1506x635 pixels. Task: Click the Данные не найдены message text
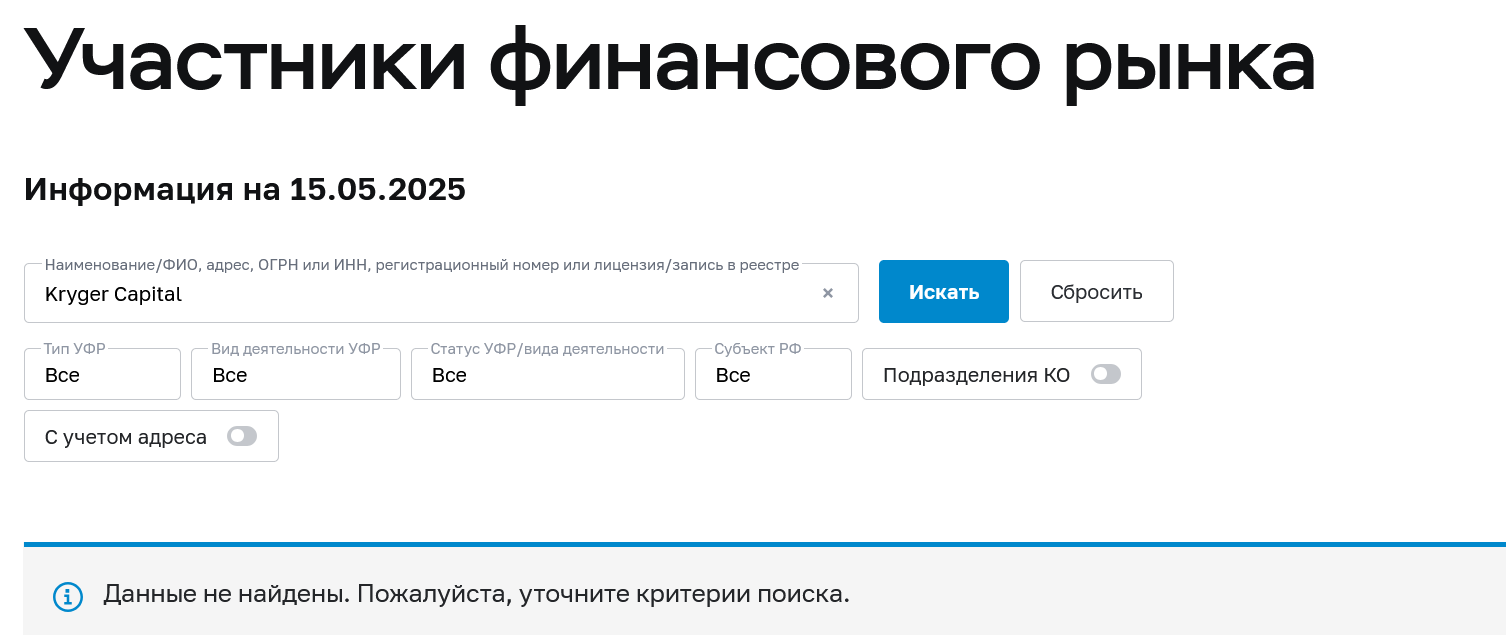tap(476, 594)
